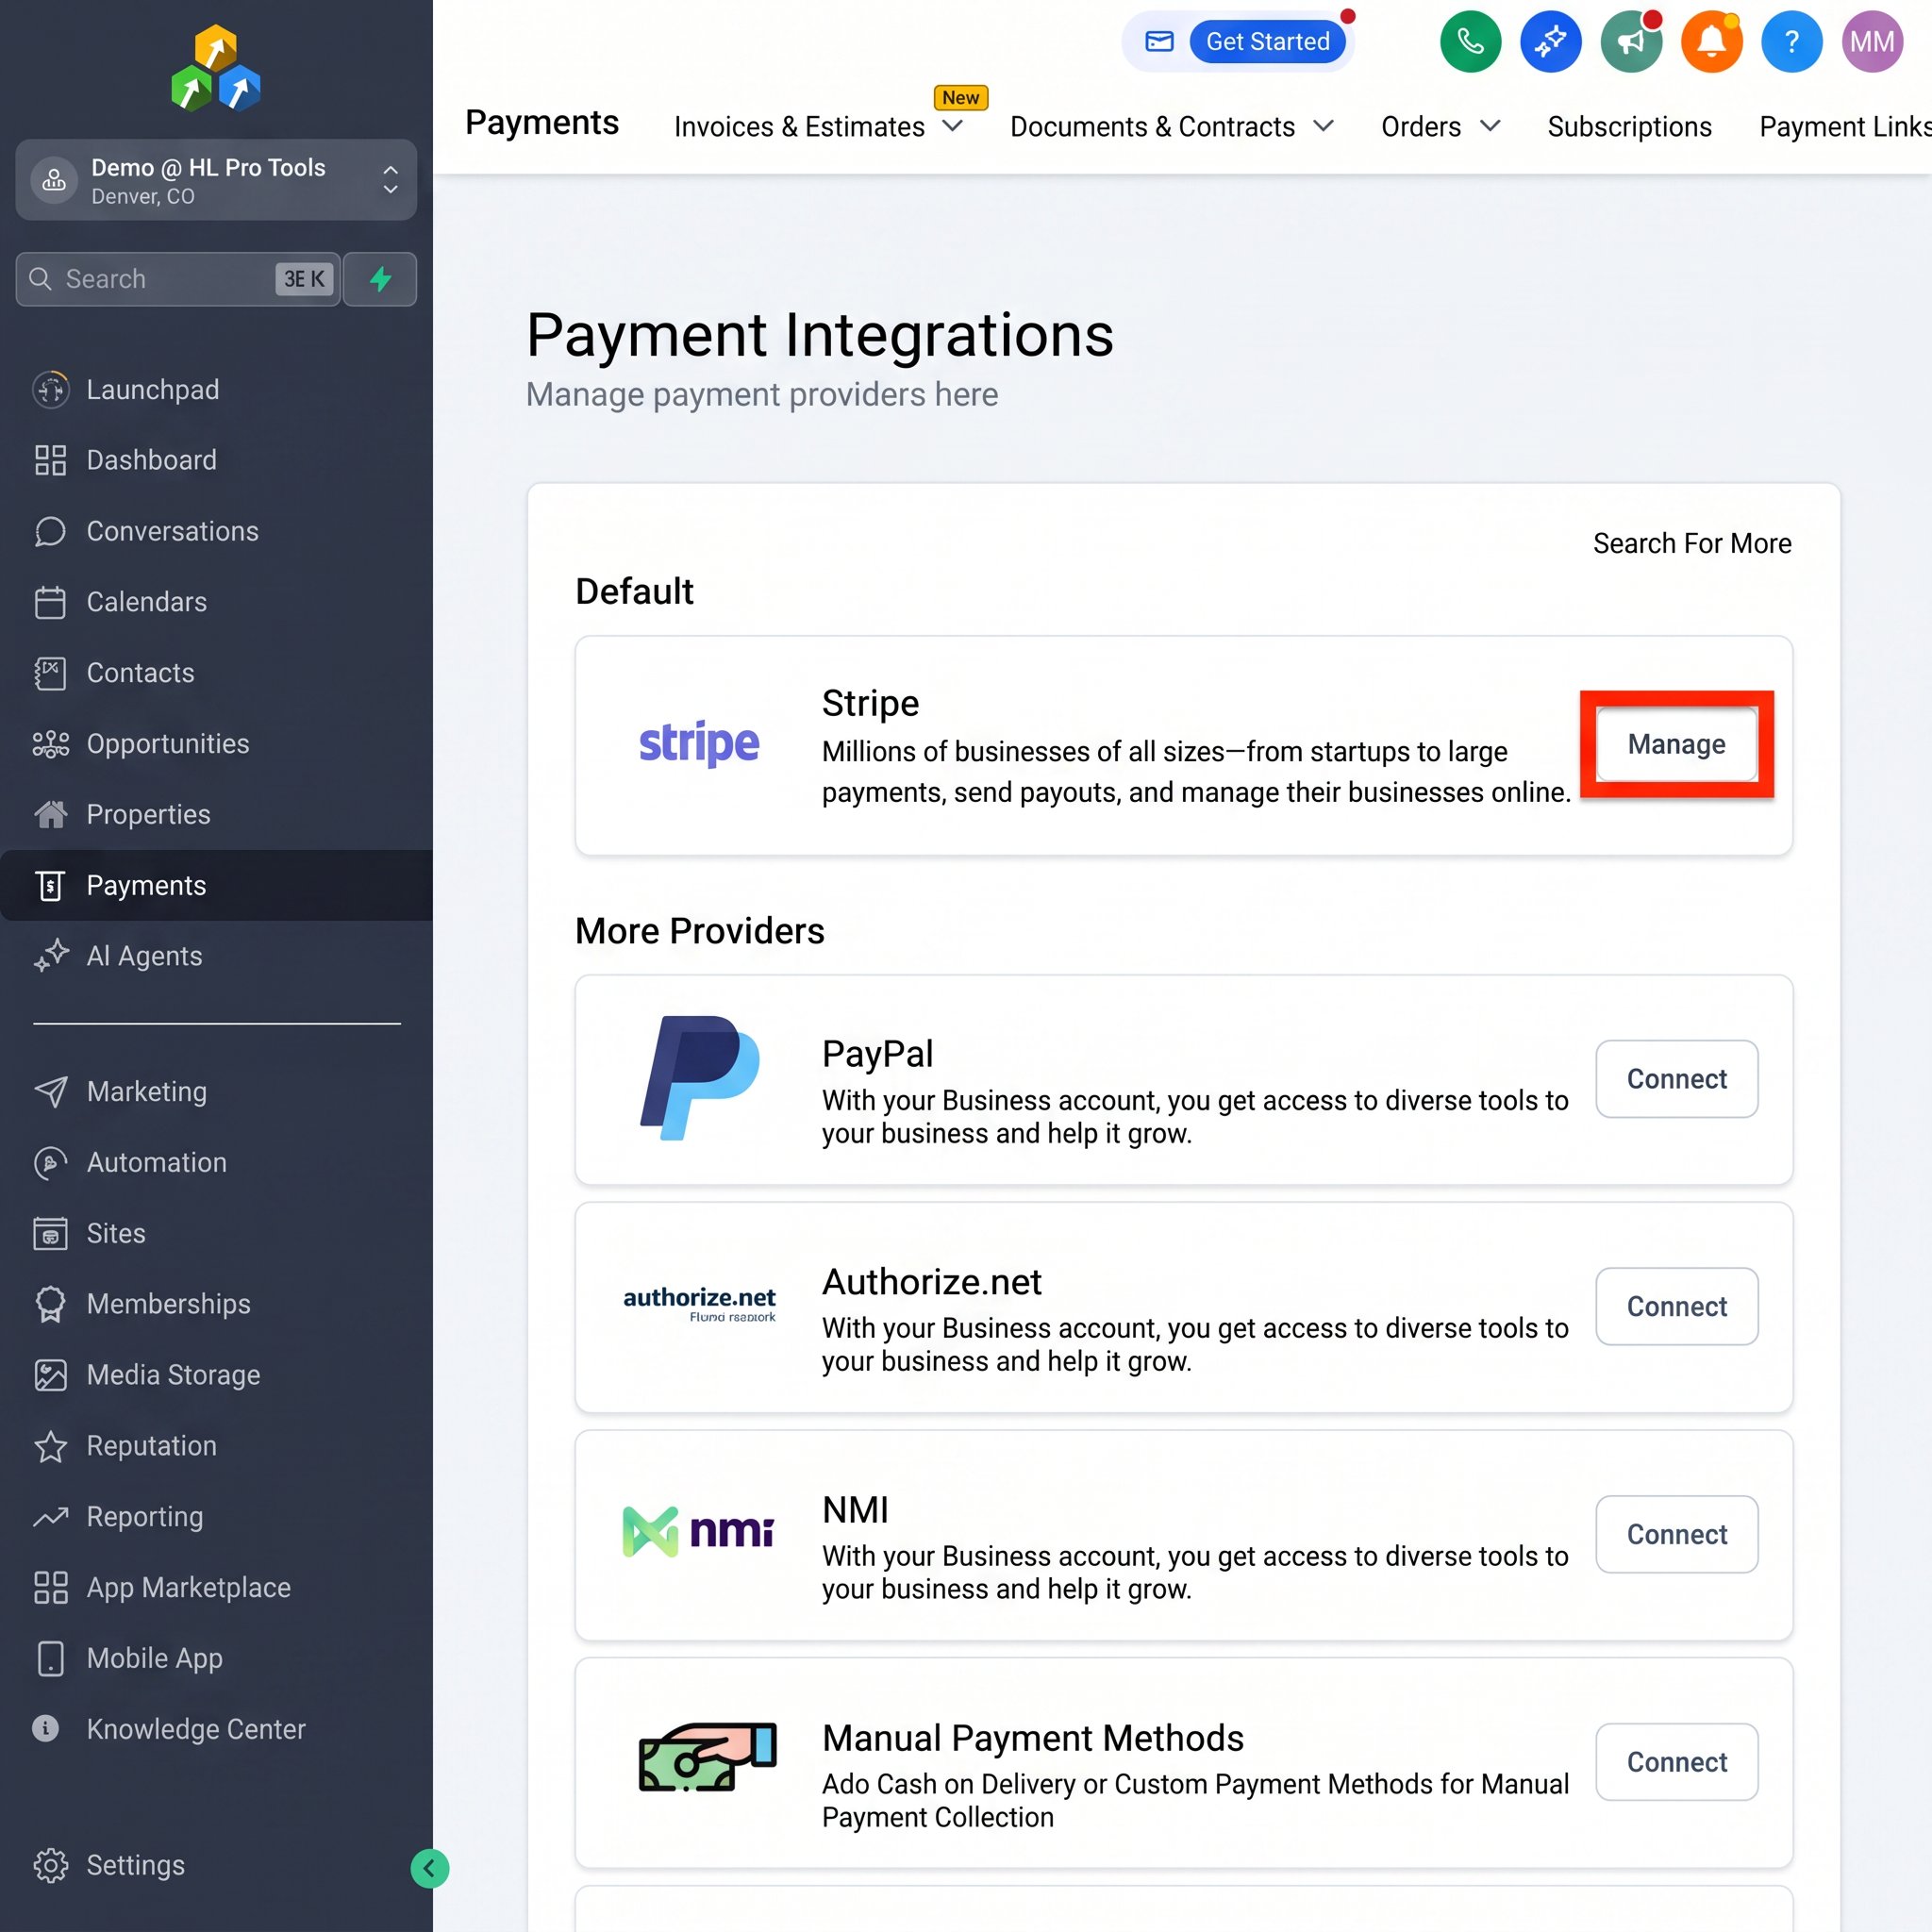This screenshot has width=1932, height=1932.
Task: Connect the Authorize.net provider
Action: click(x=1676, y=1306)
